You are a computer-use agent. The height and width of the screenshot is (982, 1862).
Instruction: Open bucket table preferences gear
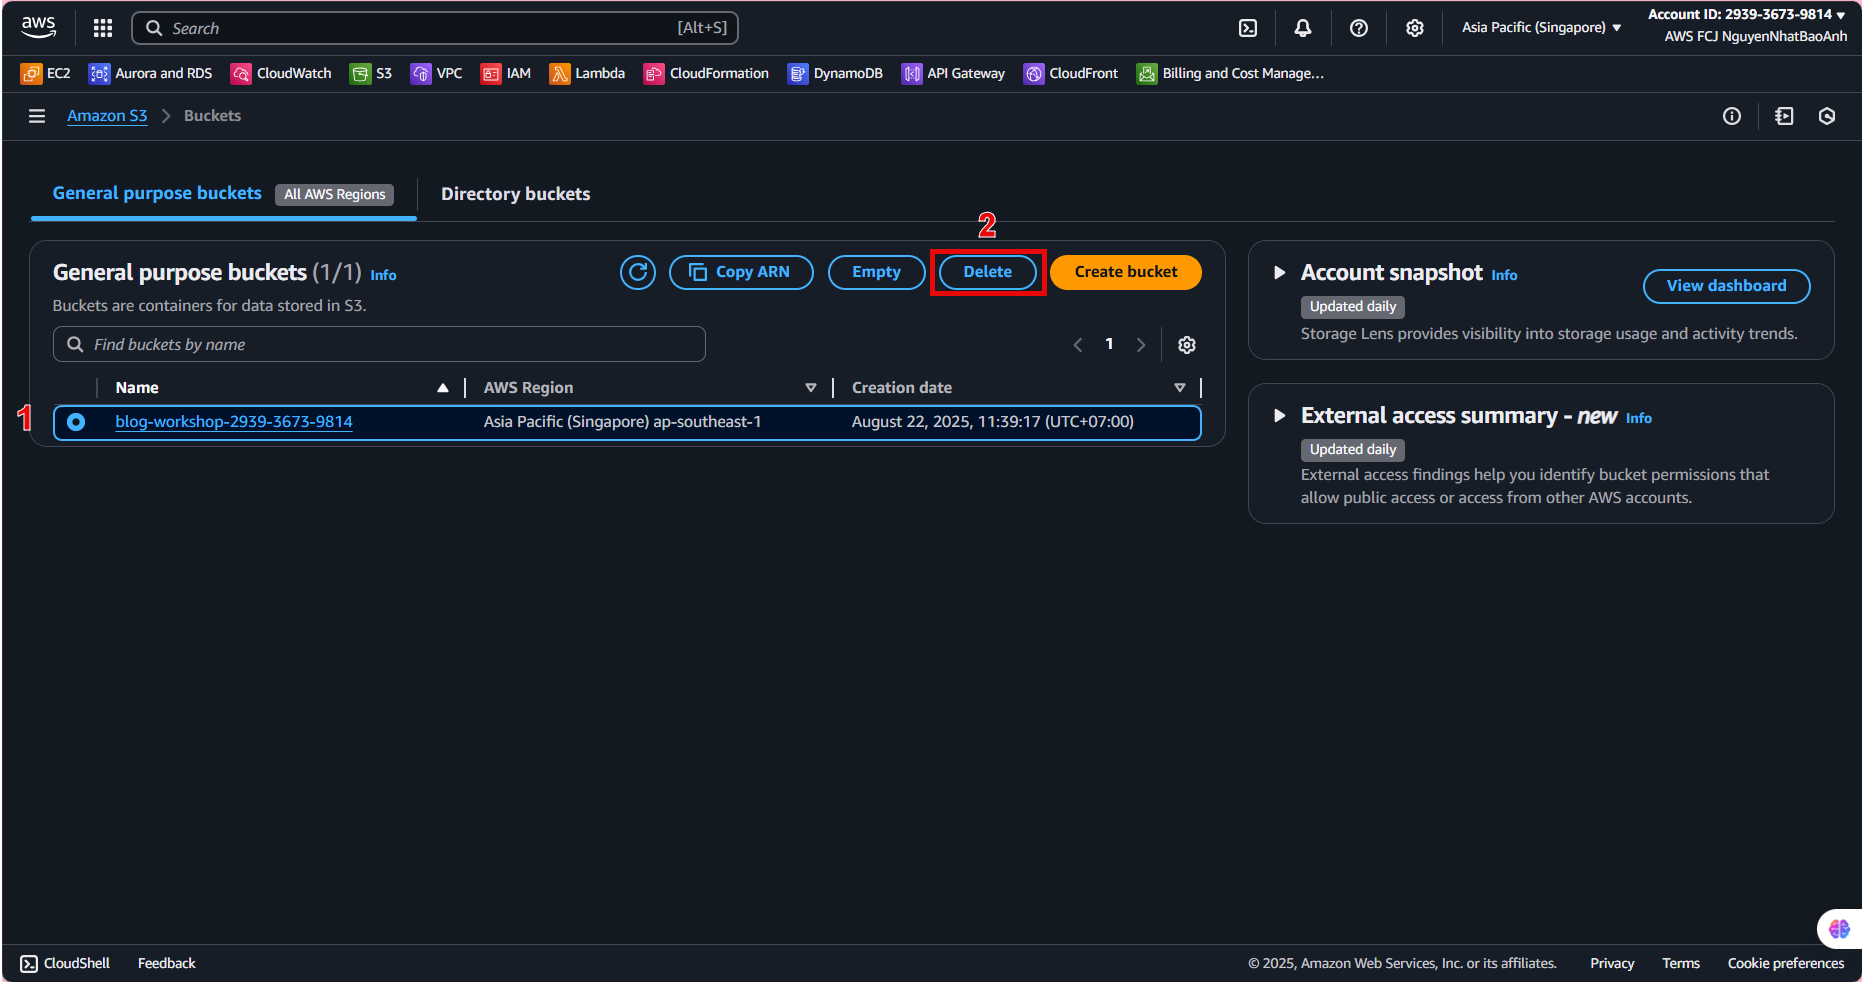point(1187,345)
